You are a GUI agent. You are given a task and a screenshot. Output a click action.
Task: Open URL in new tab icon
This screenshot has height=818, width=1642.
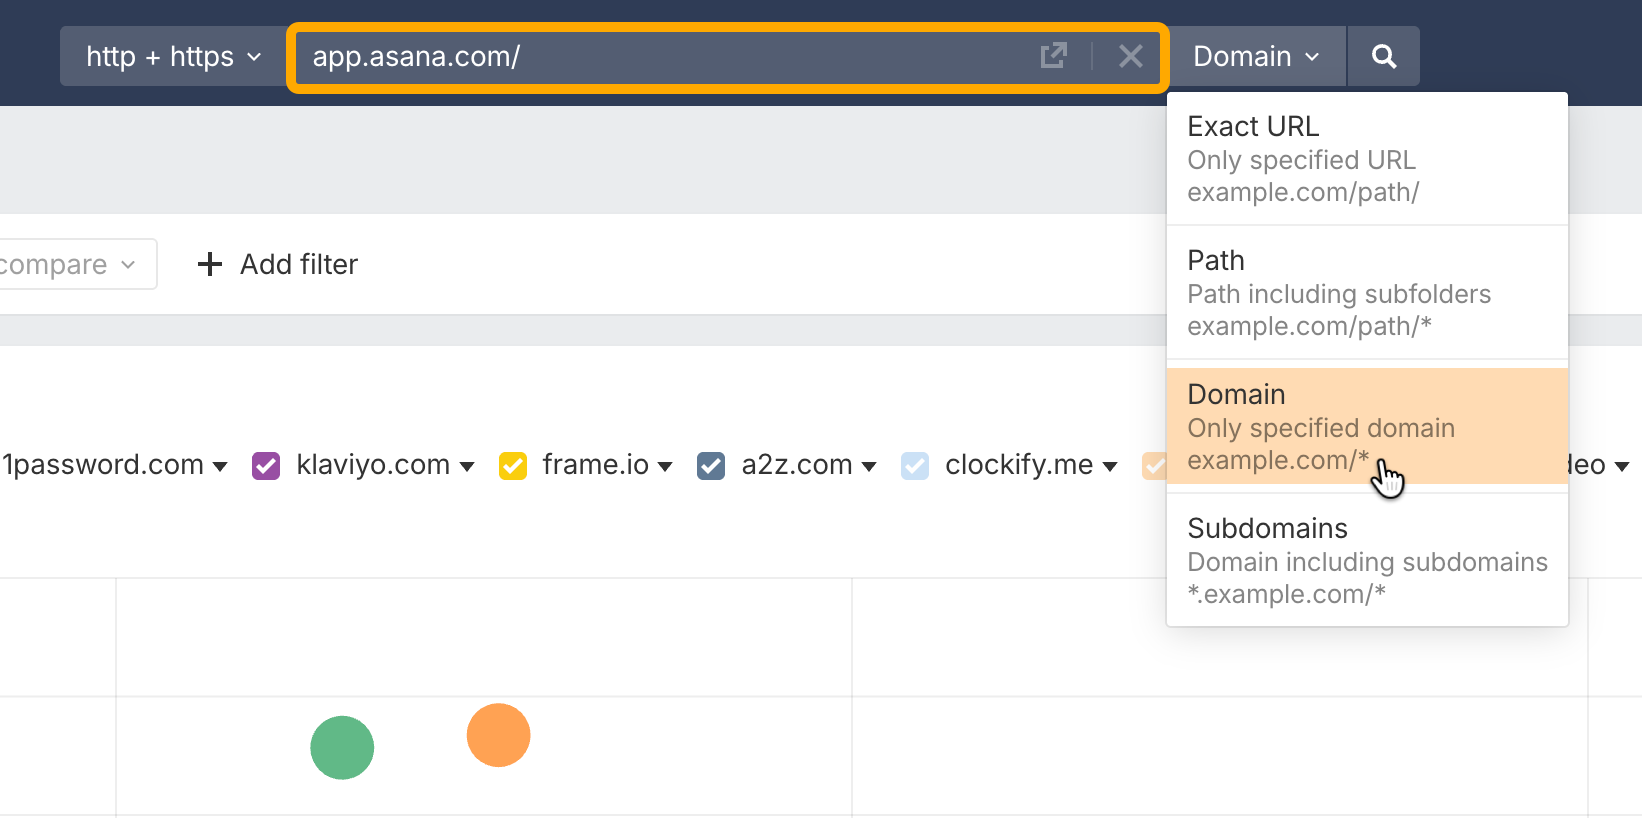click(x=1054, y=56)
